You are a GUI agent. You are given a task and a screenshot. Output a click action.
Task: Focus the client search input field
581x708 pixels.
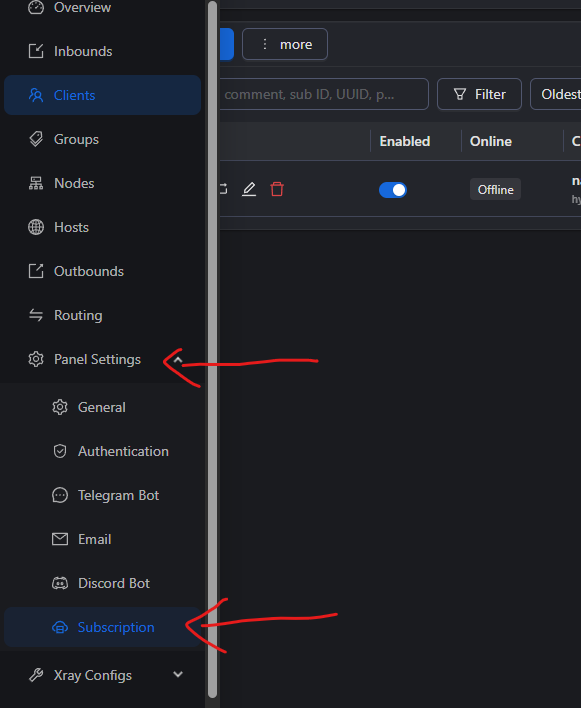[324, 94]
